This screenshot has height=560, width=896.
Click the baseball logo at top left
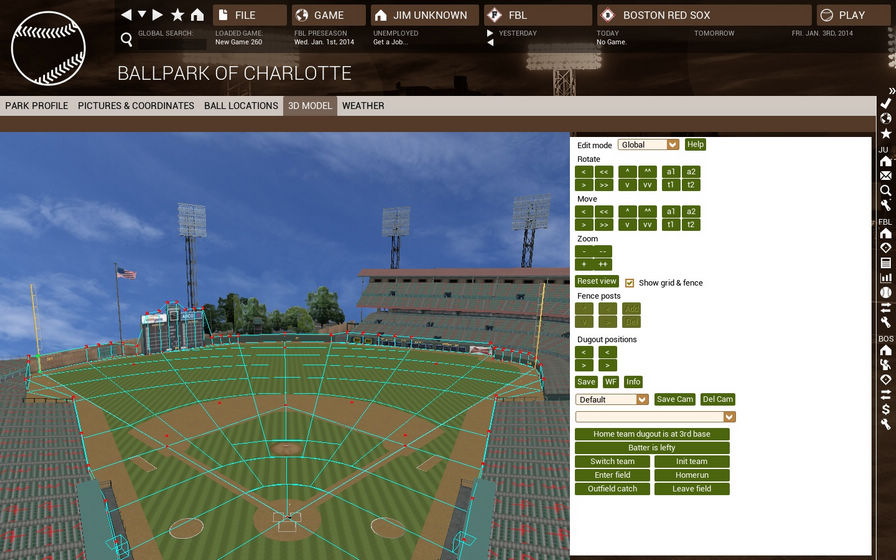[x=49, y=49]
